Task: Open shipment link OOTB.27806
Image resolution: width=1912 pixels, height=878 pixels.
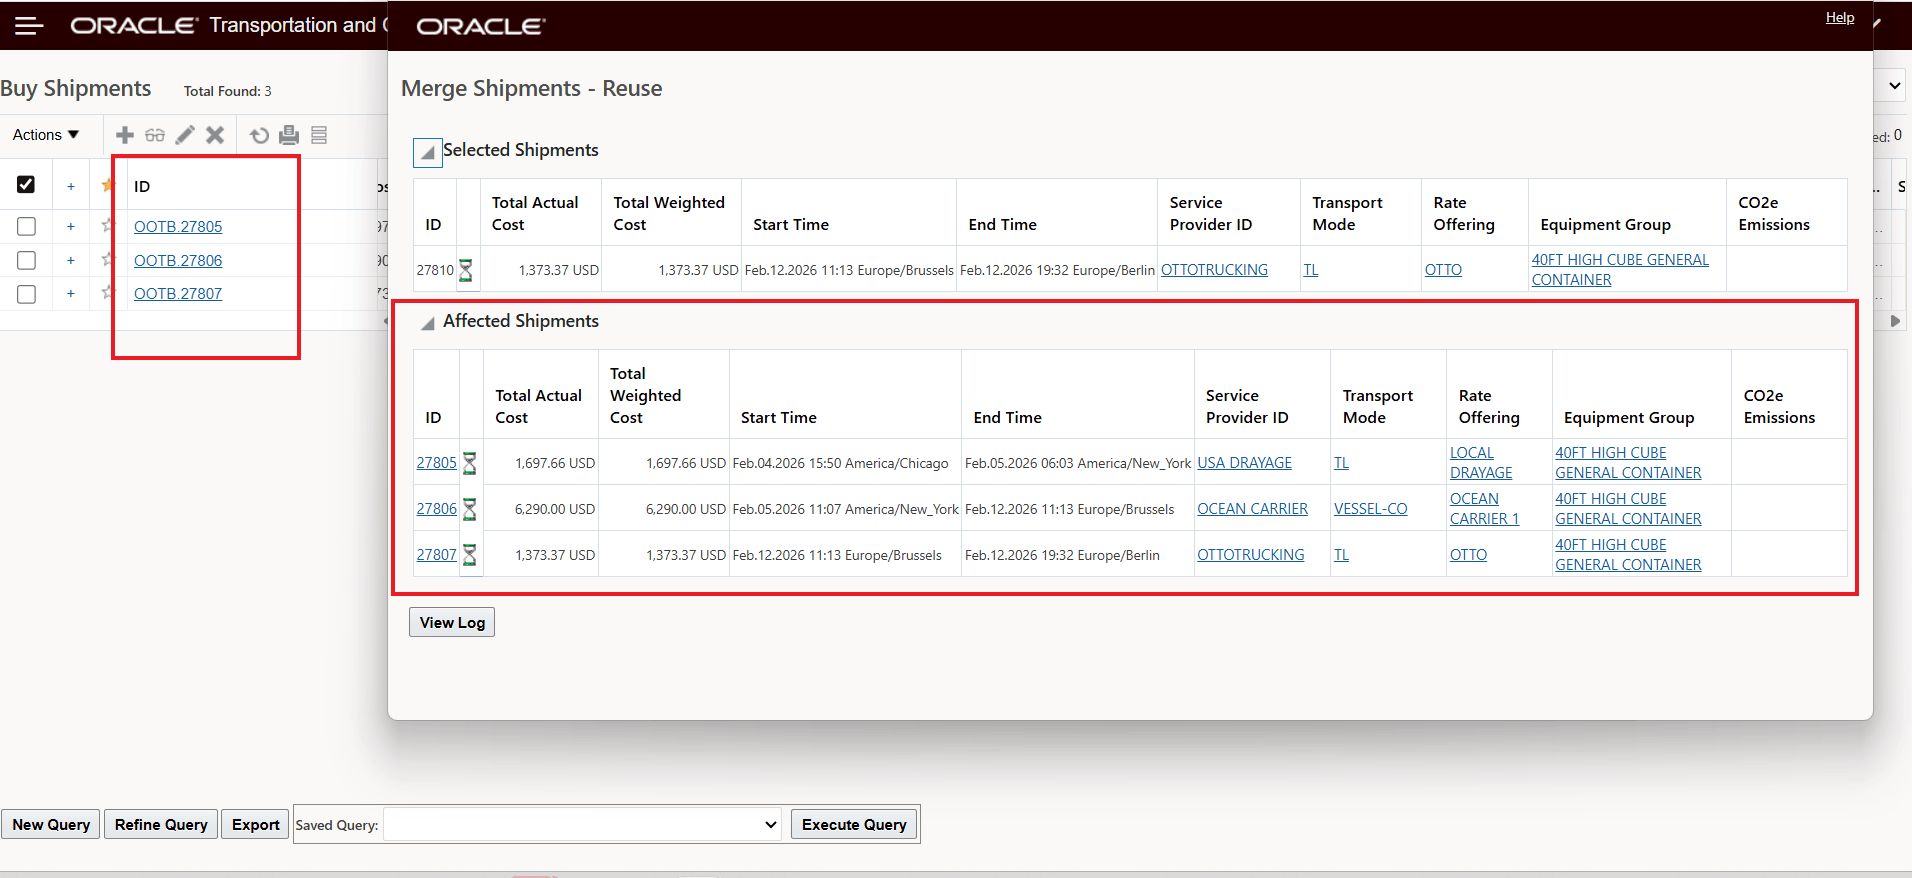Action: pos(178,260)
